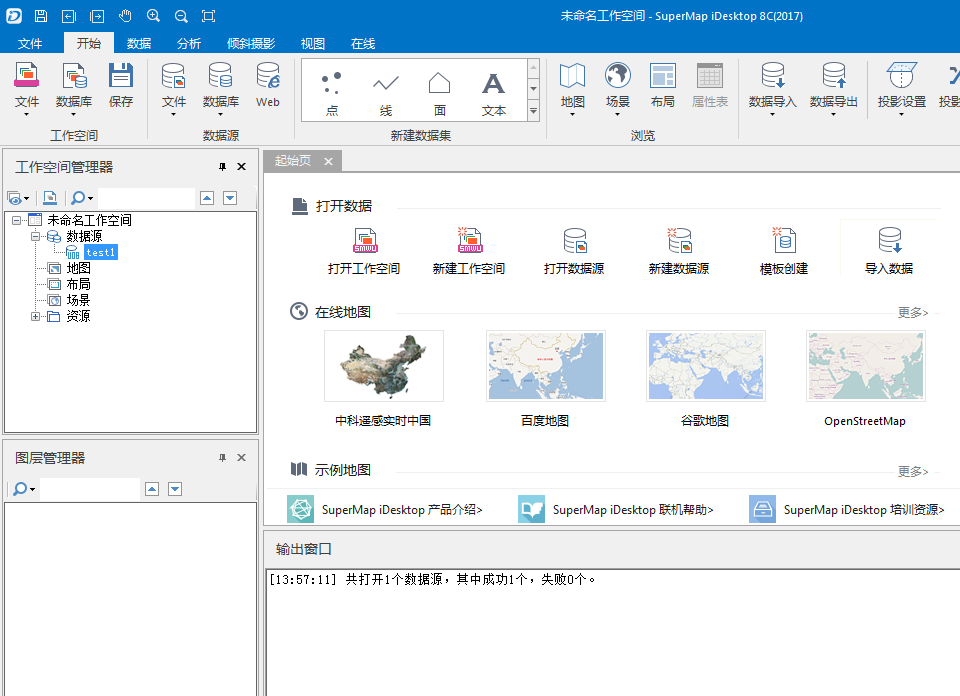The width and height of the screenshot is (960, 696).
Task: Click the Scene globe button
Action: tap(618, 89)
